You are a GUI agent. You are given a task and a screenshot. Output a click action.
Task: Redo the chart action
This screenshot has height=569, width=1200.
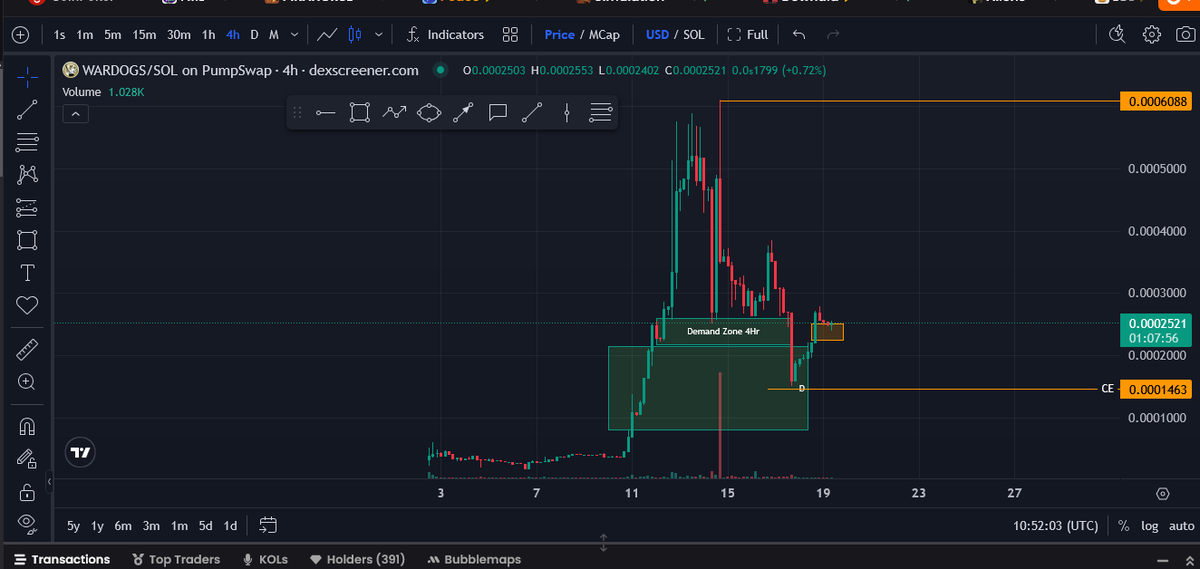pos(833,35)
